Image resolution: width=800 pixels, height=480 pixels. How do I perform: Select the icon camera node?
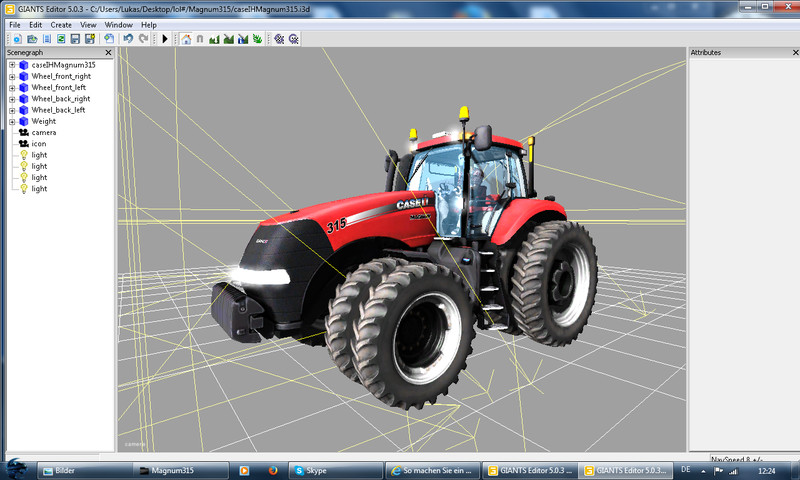(39, 143)
